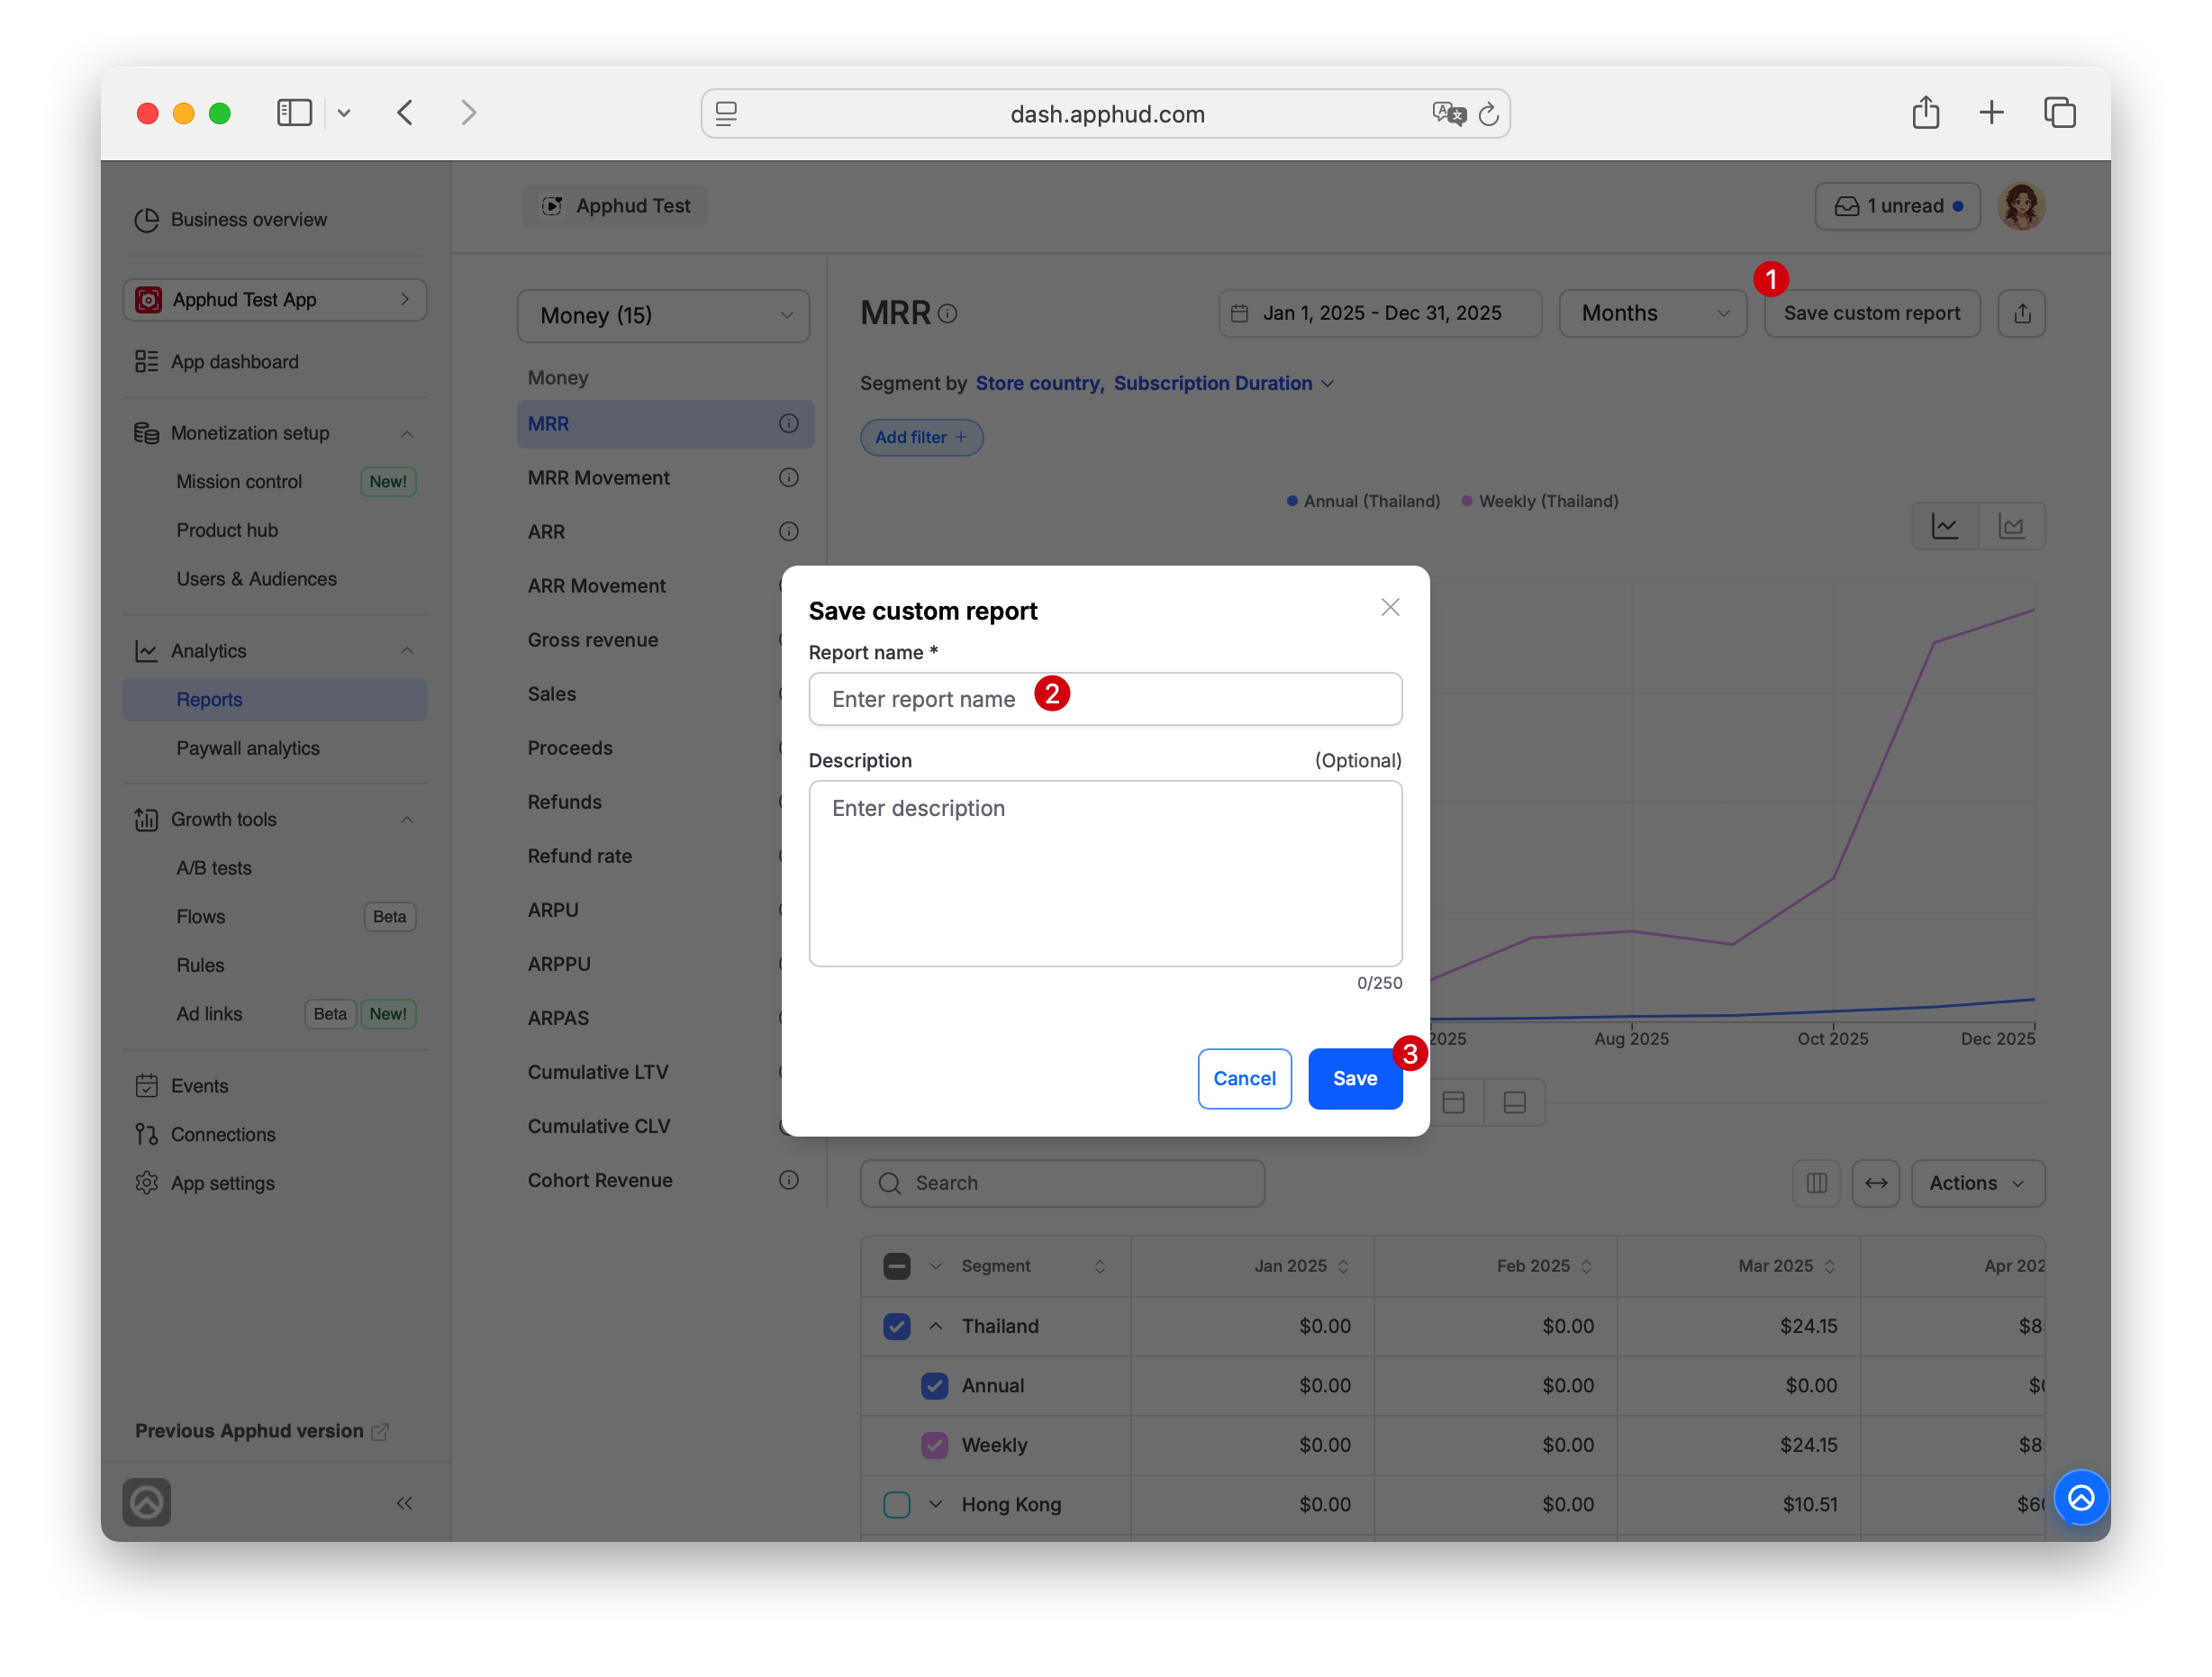This screenshot has width=2212, height=1677.
Task: Uncheck Annual row checkbox
Action: 934,1386
